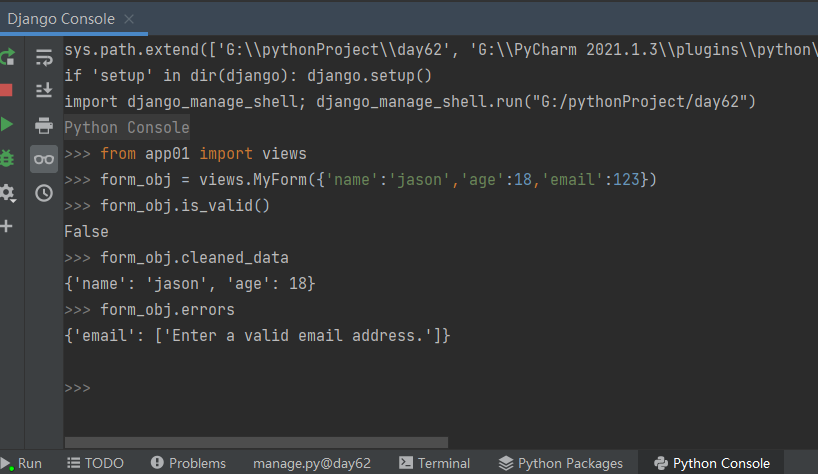Toggle the show variables glasses icon
818x474 pixels.
pos(43,159)
